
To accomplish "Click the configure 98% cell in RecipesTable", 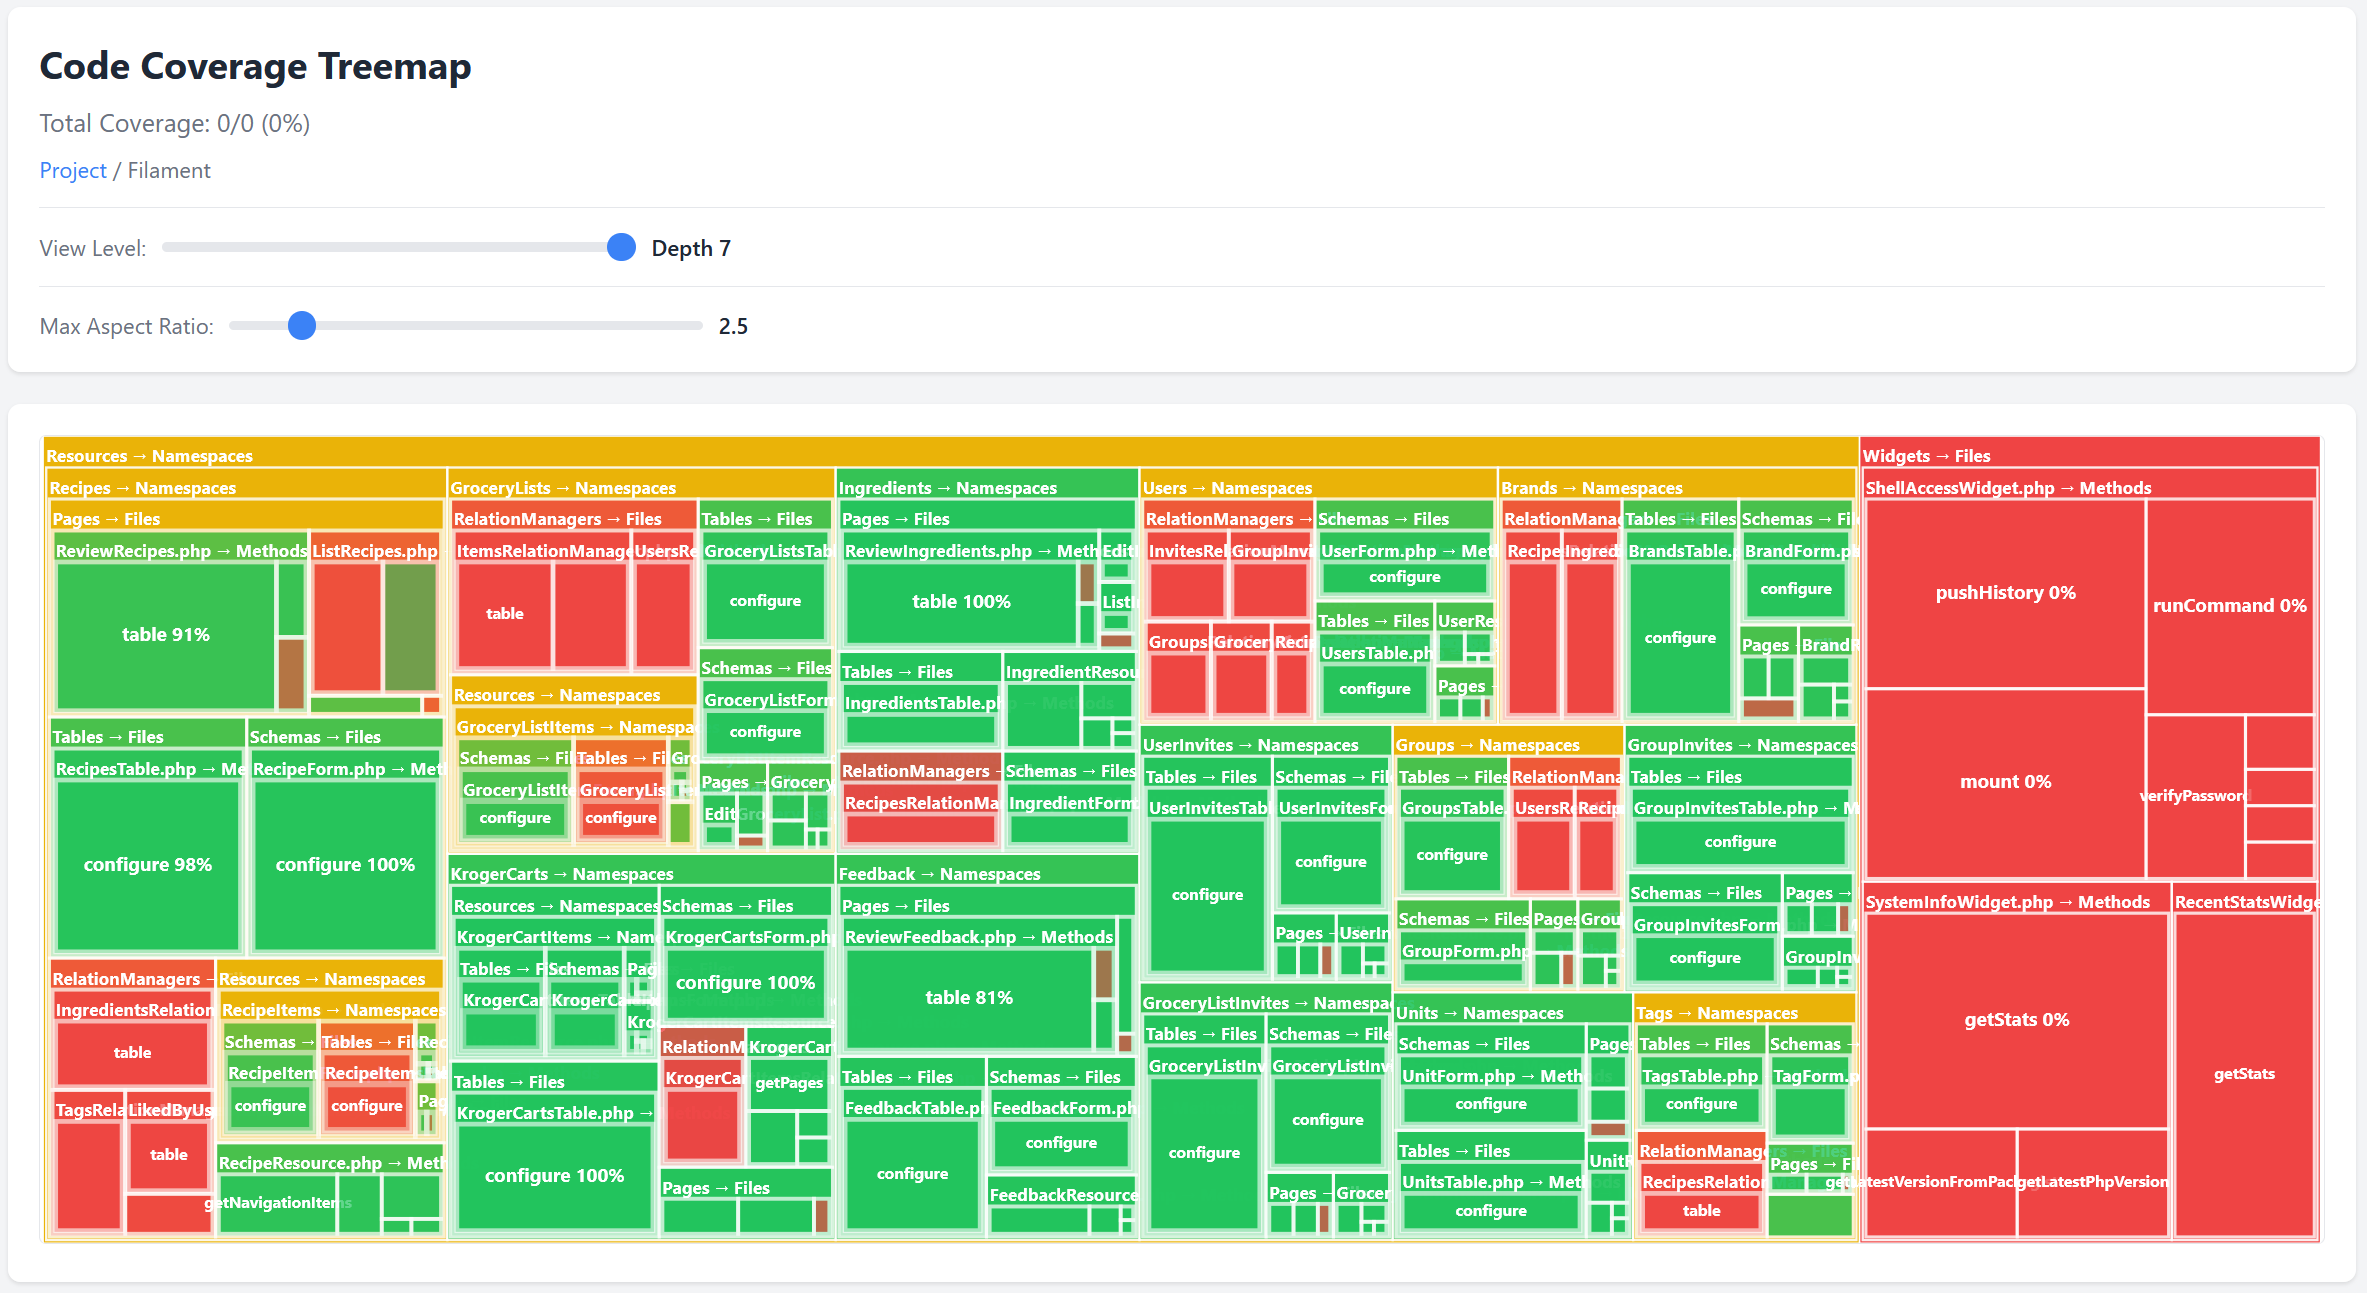I will click(147, 864).
